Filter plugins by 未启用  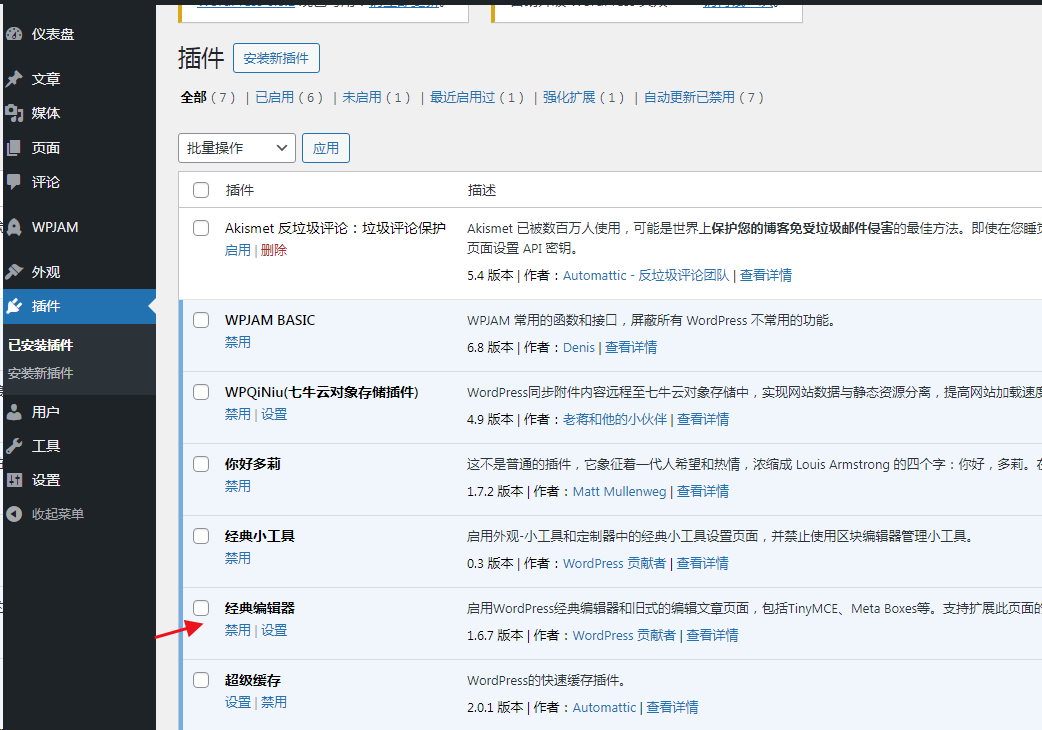pos(362,98)
